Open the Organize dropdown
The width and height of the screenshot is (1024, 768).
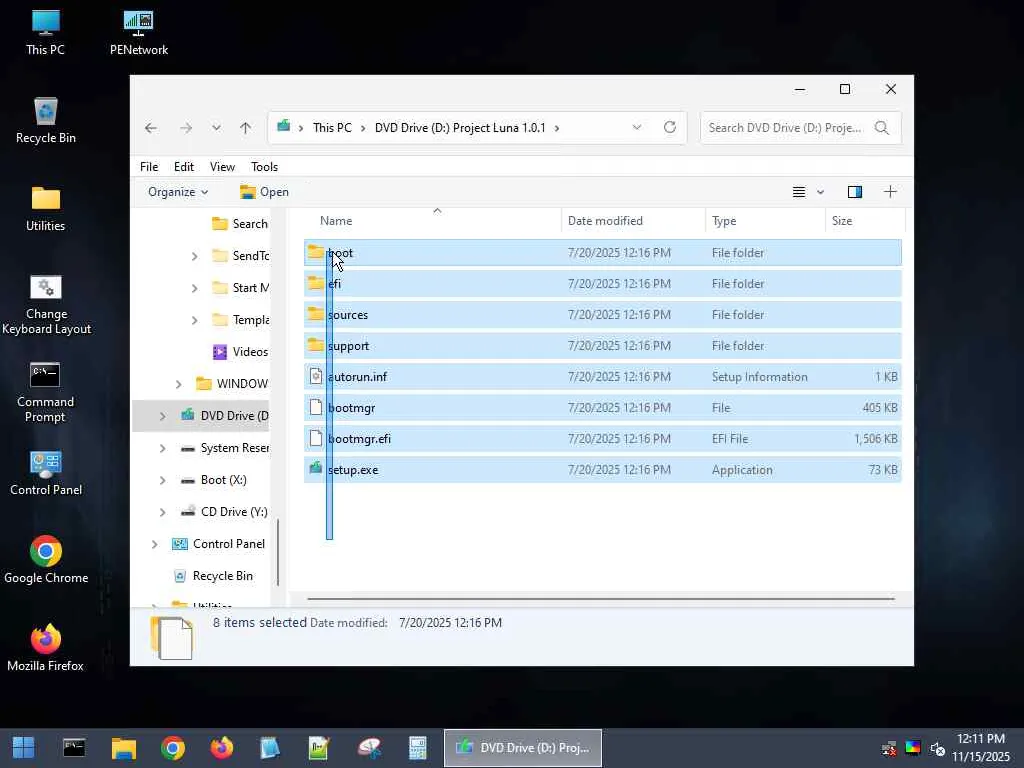[178, 191]
